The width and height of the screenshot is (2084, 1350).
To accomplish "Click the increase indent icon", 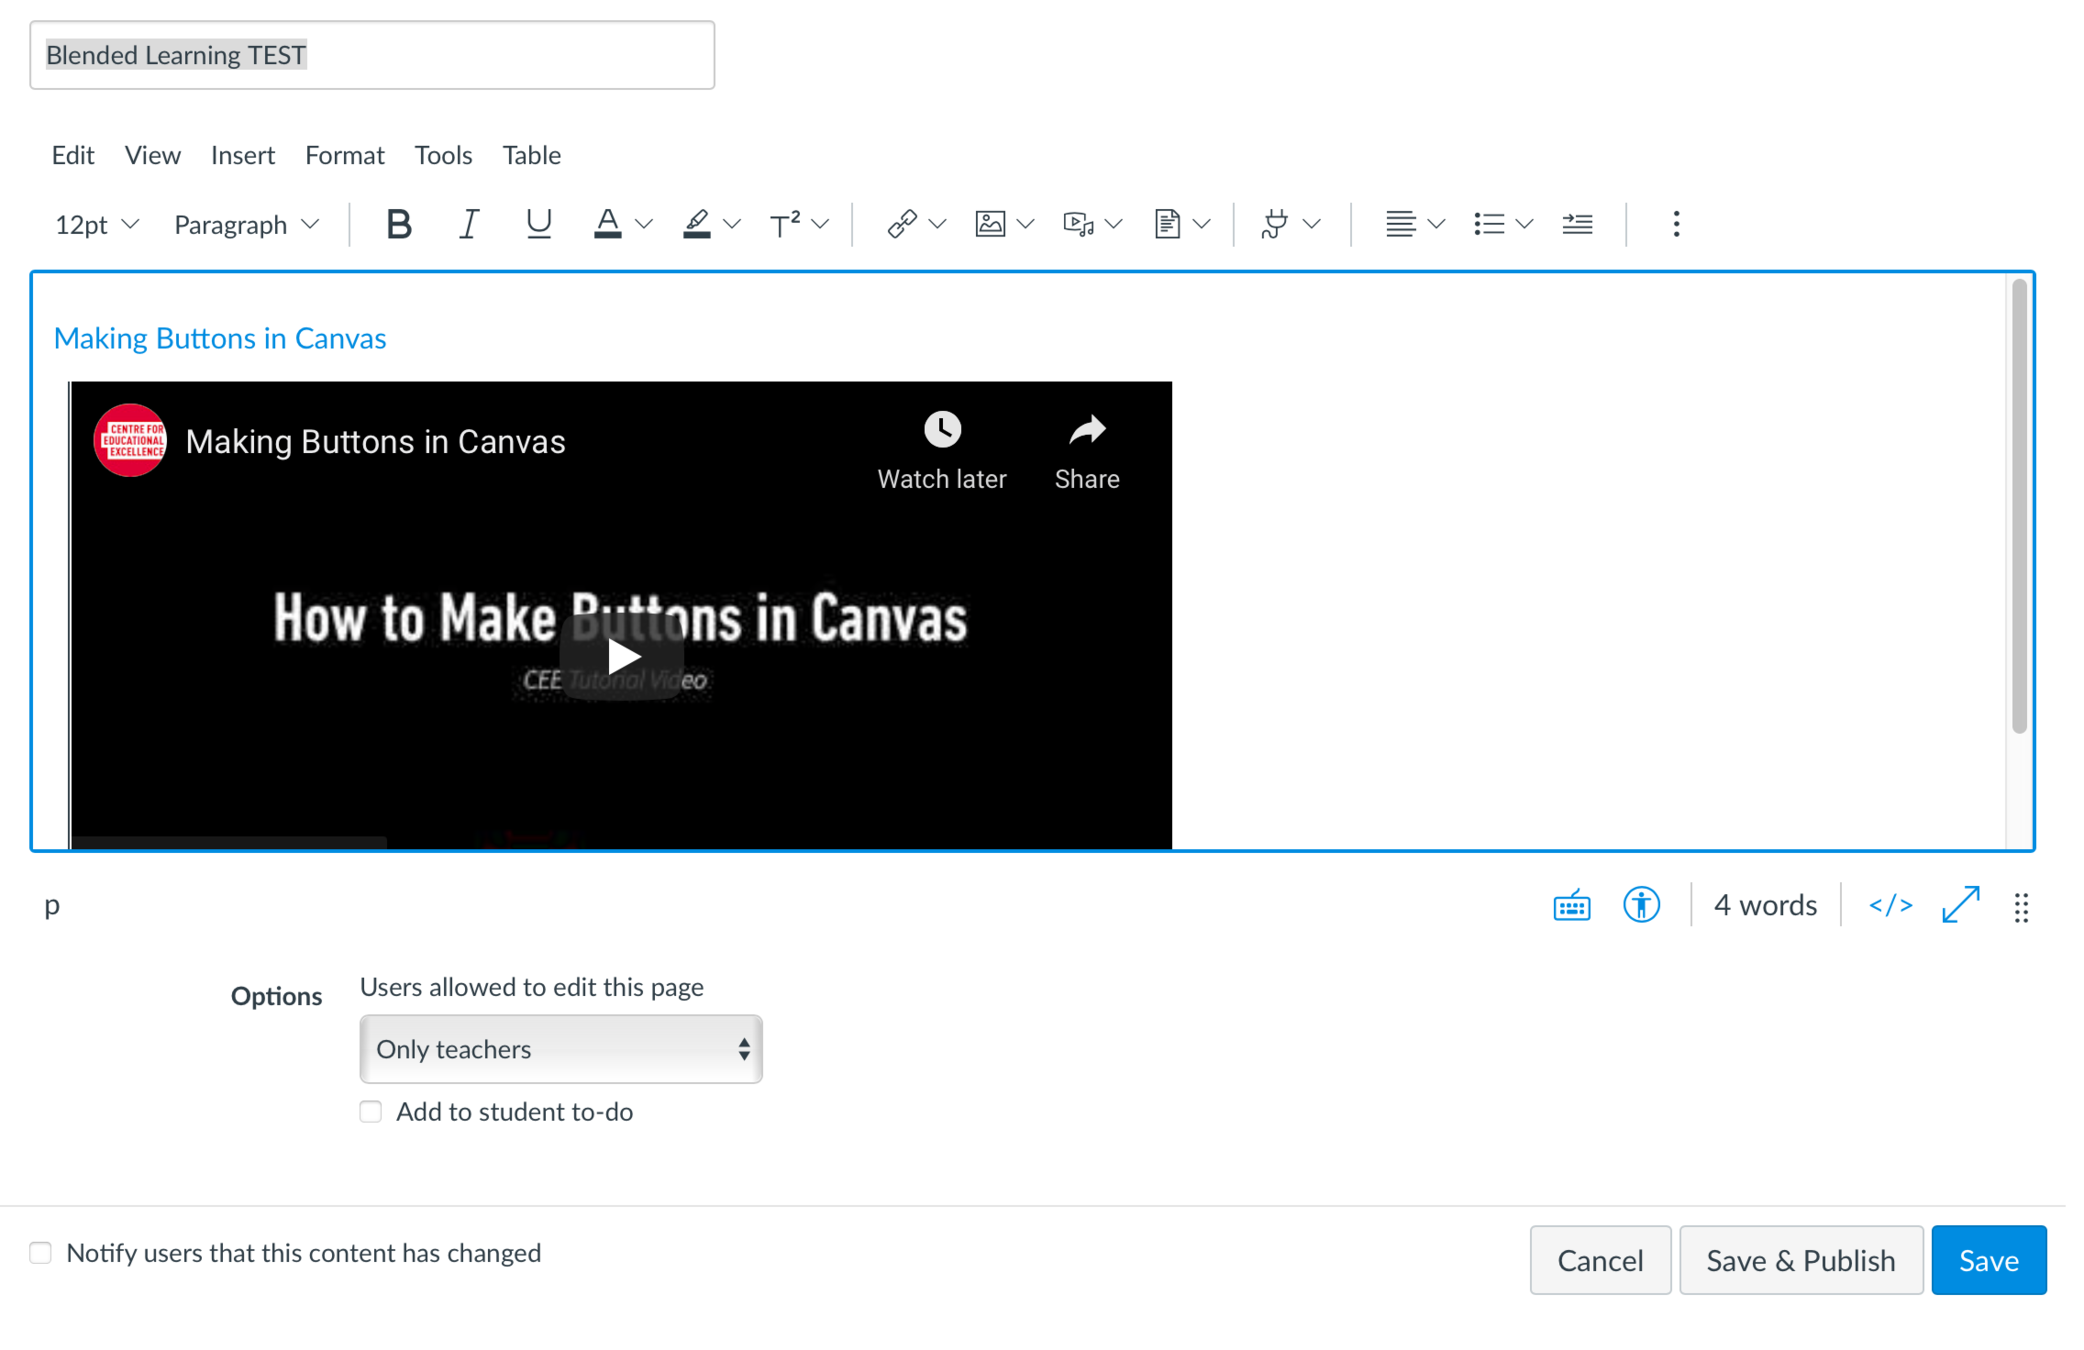I will pos(1577,224).
